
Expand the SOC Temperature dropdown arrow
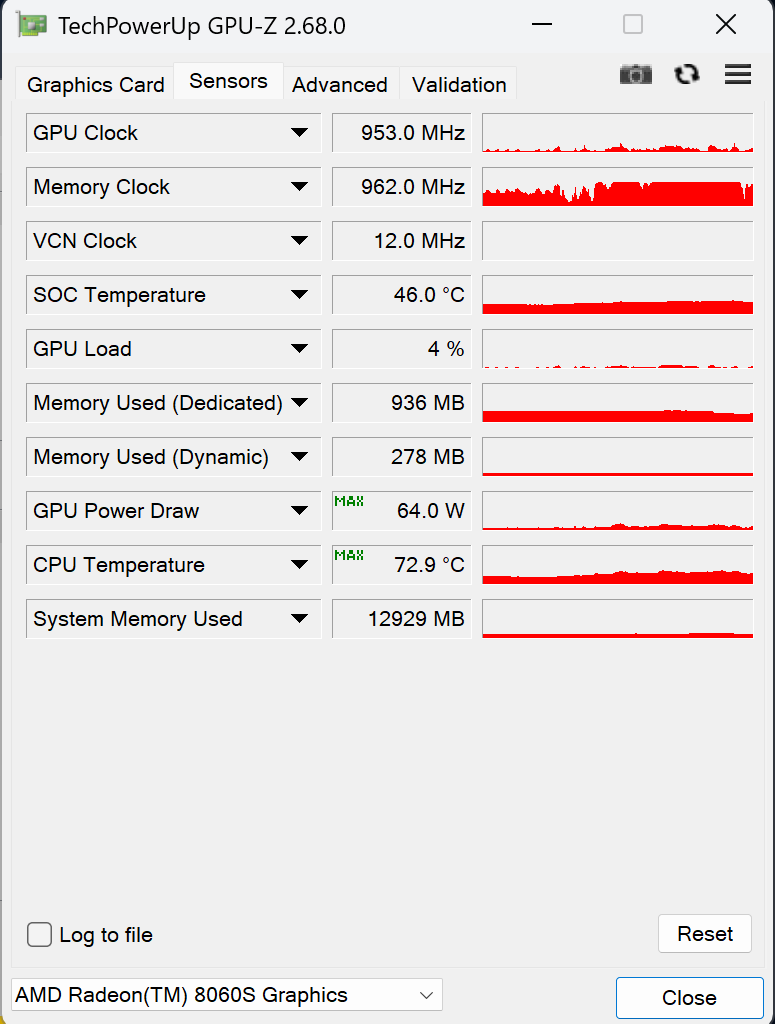click(x=299, y=295)
